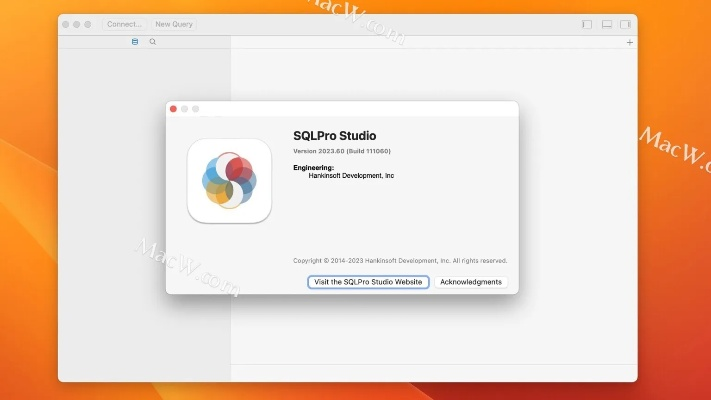Select the database connections sidebar icon
Viewport: 711px width, 400px height.
pyautogui.click(x=135, y=42)
